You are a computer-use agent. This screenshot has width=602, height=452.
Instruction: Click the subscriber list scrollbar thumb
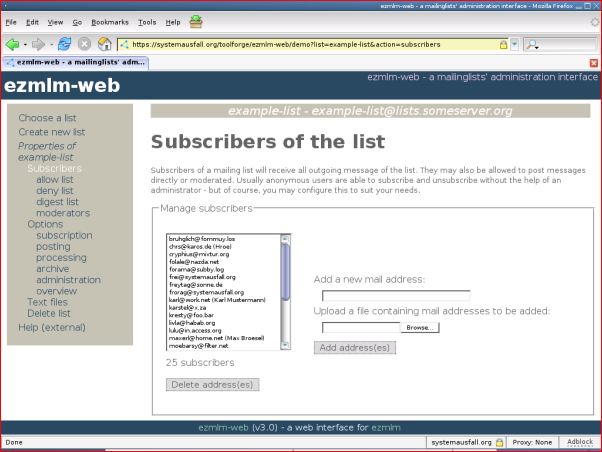pyautogui.click(x=285, y=272)
